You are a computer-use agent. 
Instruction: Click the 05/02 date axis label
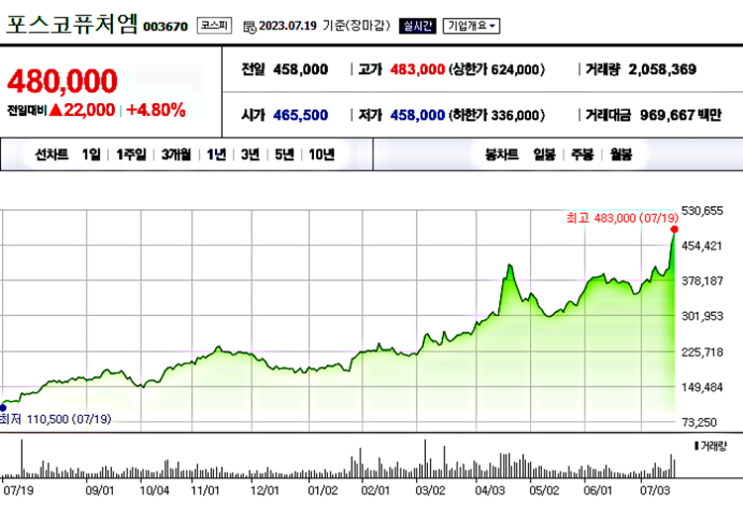544,490
